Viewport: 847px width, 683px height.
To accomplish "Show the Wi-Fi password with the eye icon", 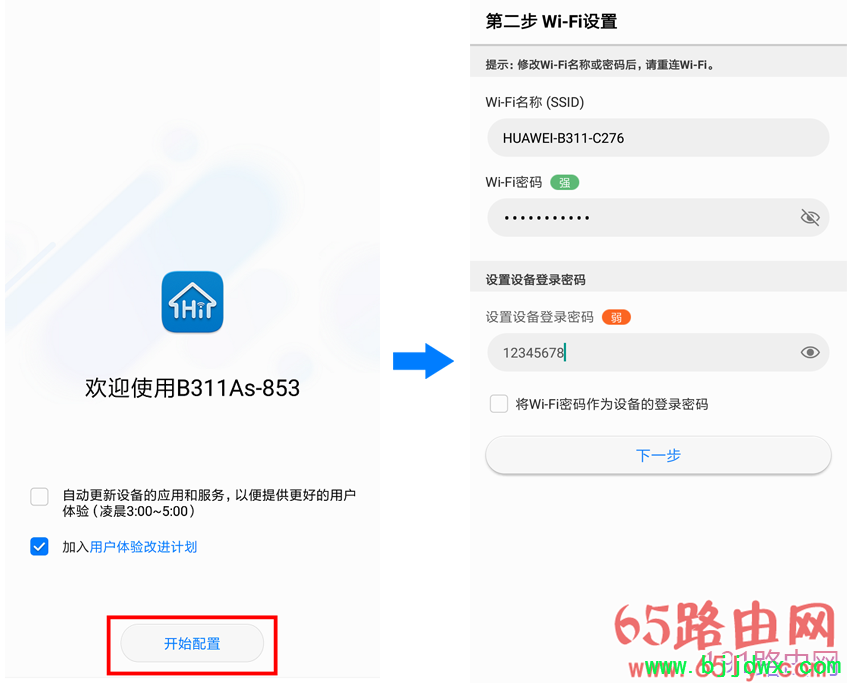I will [810, 217].
